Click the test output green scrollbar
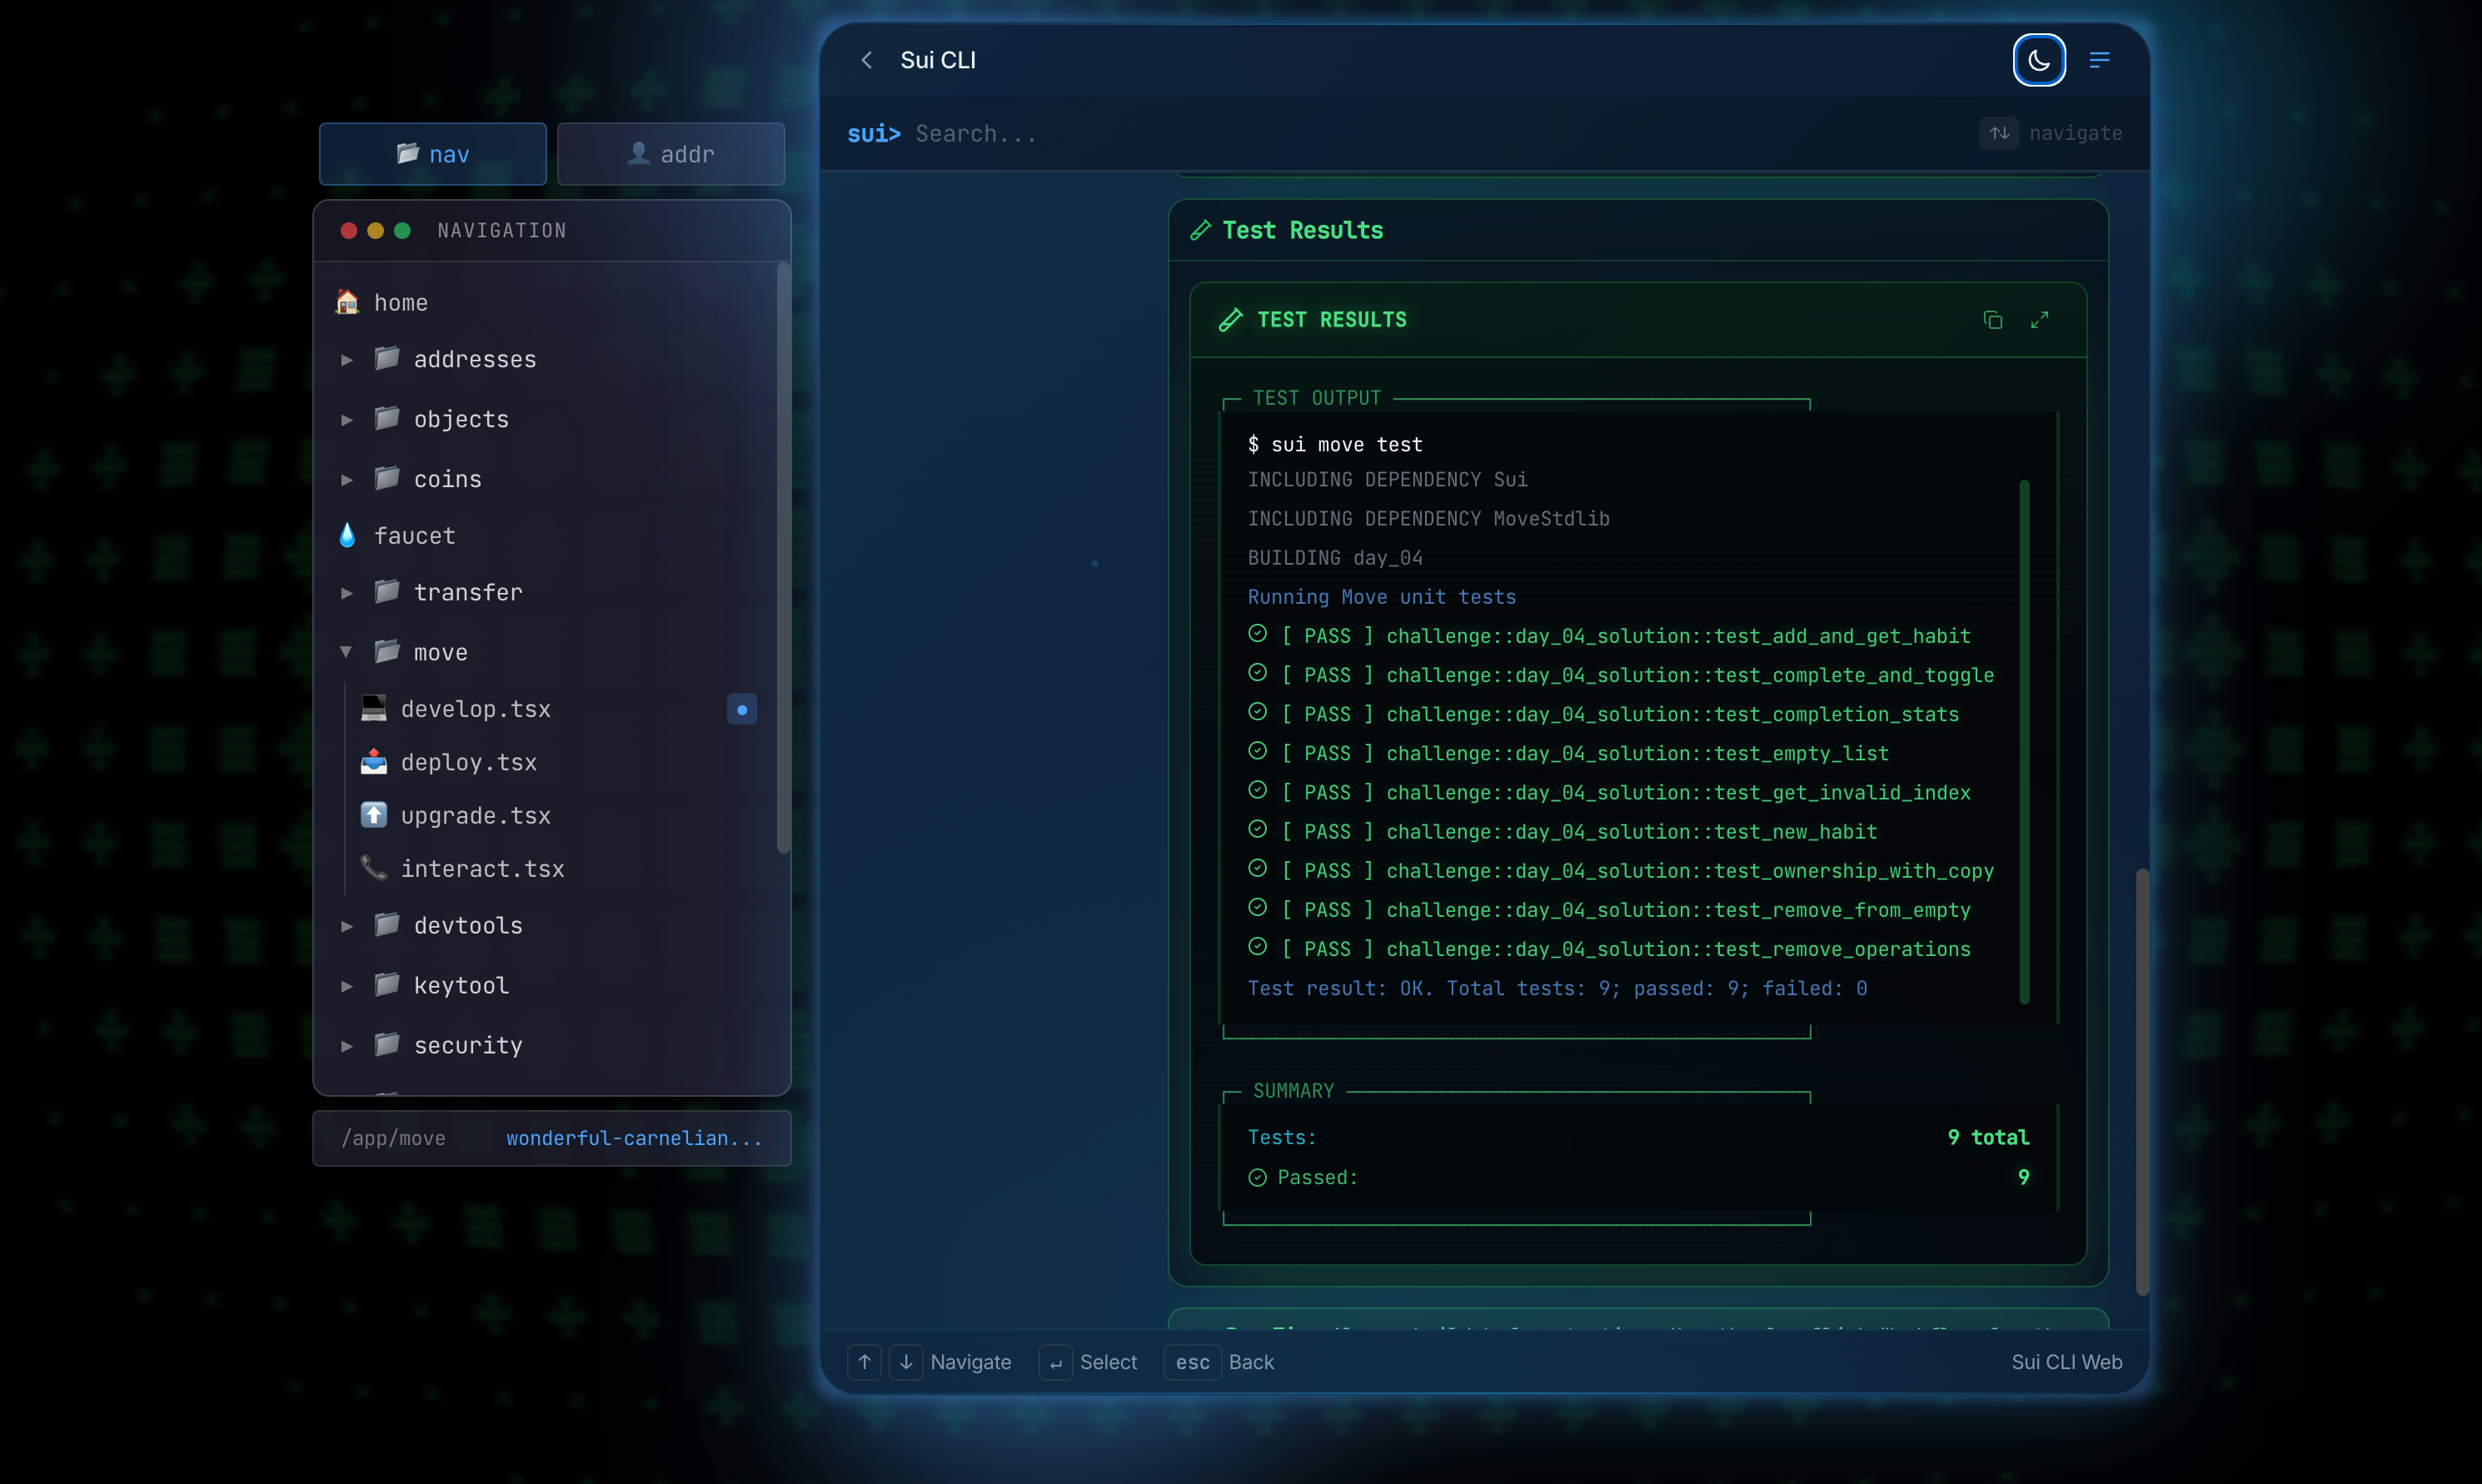The image size is (2482, 1484). [2024, 740]
